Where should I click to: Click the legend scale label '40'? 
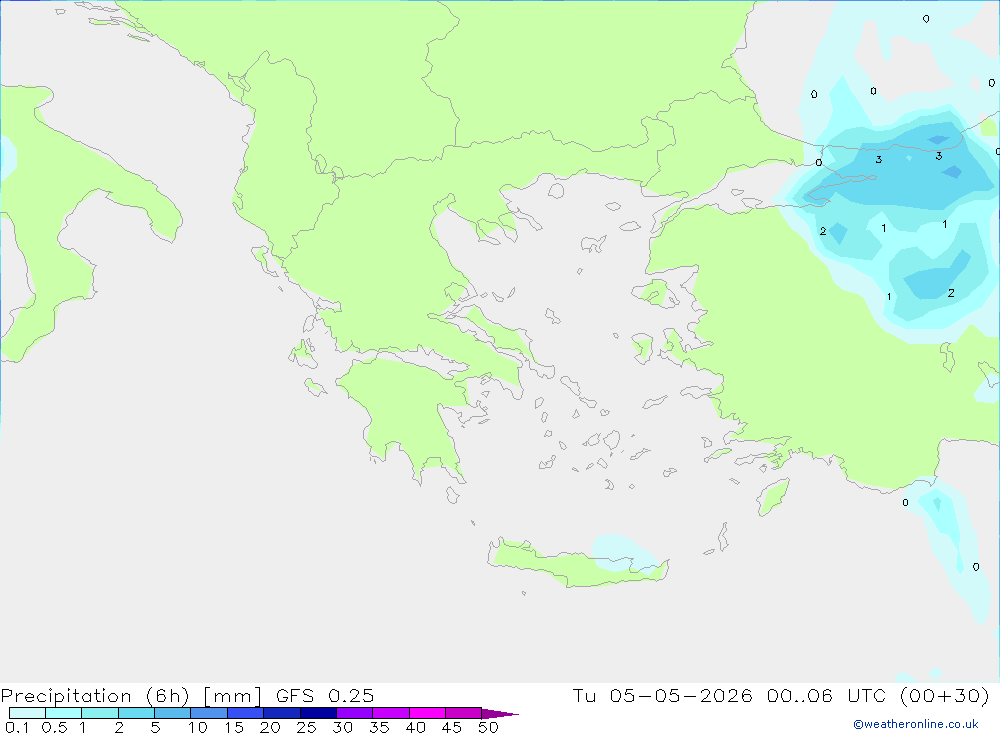[x=415, y=727]
